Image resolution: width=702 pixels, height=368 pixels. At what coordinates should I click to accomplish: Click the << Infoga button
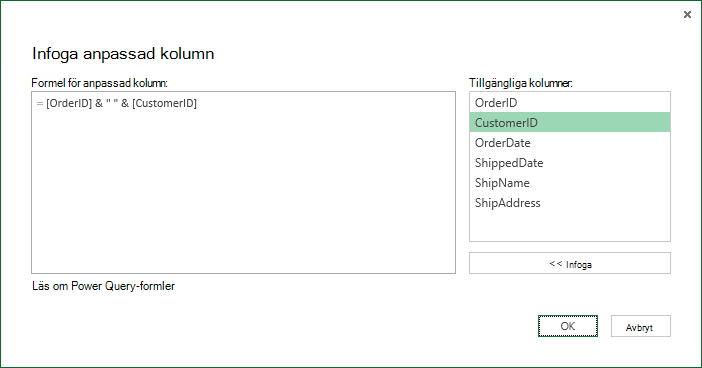click(x=569, y=263)
